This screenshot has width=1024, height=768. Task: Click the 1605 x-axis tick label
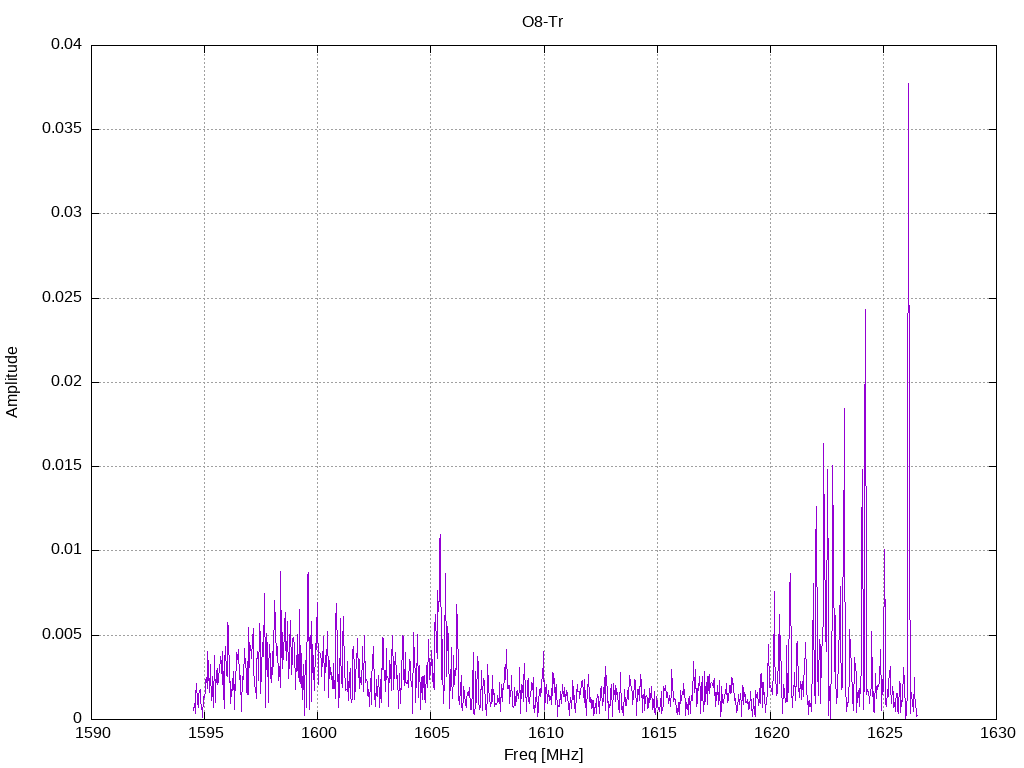tap(430, 733)
